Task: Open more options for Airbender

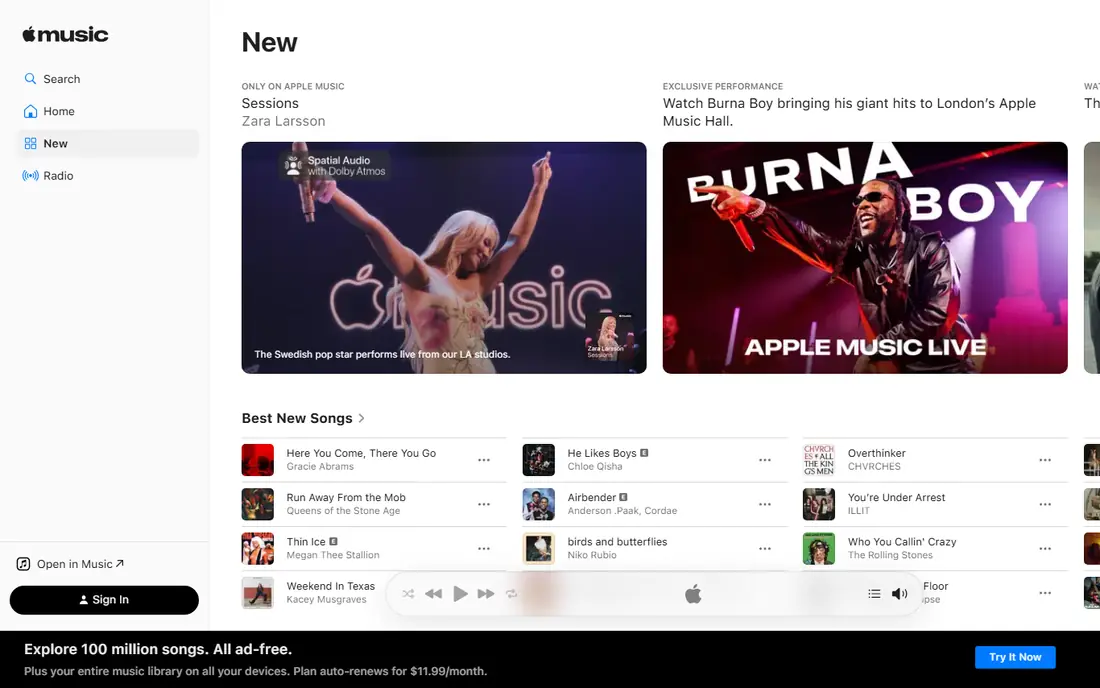Action: click(765, 504)
